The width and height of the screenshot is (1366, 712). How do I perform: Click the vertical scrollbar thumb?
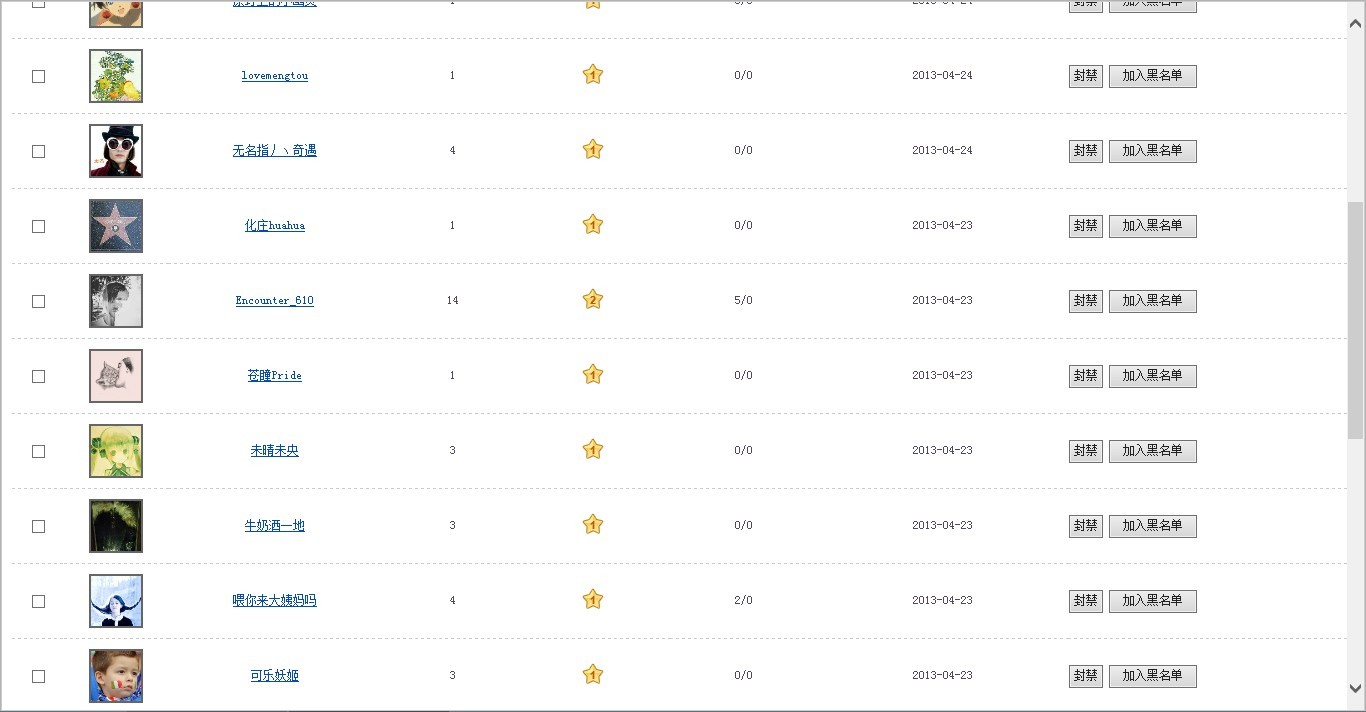(x=1356, y=320)
